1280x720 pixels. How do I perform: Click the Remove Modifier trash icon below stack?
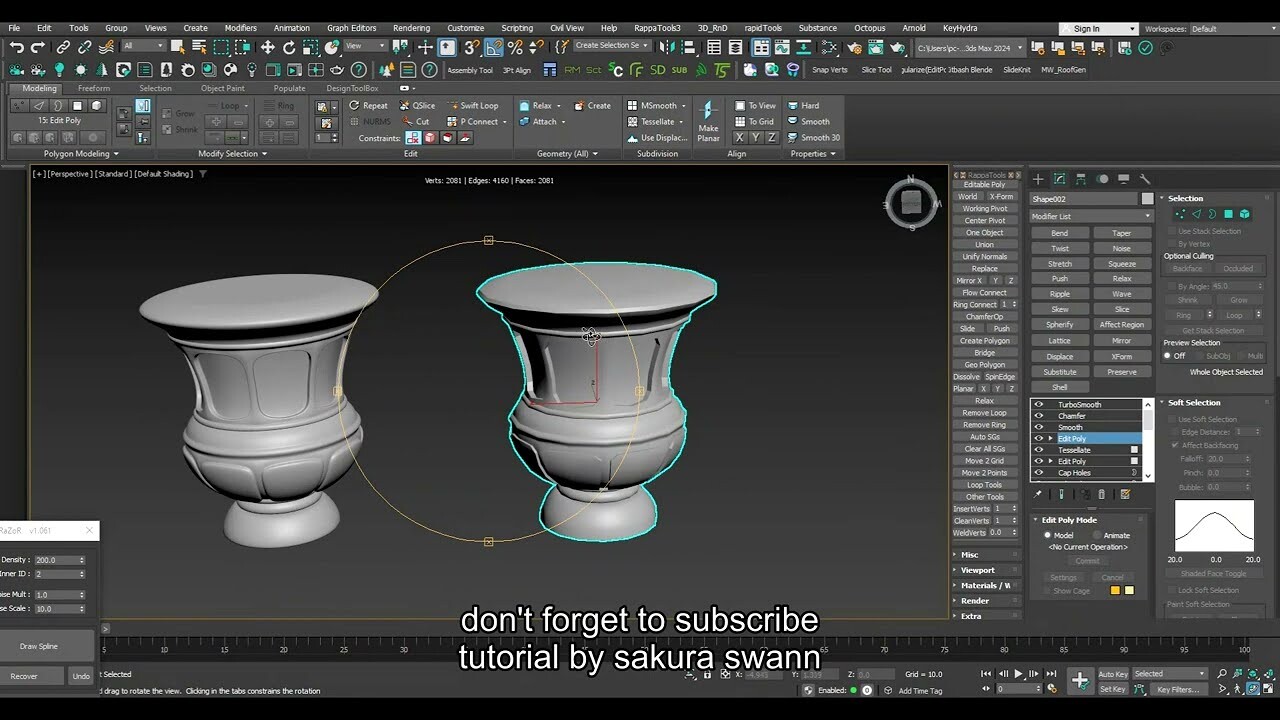(x=1104, y=492)
